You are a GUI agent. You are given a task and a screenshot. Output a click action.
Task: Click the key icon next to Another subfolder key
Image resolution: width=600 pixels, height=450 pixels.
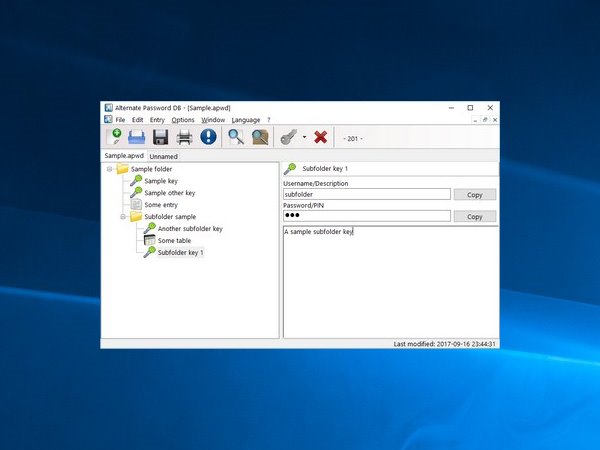[x=150, y=228]
